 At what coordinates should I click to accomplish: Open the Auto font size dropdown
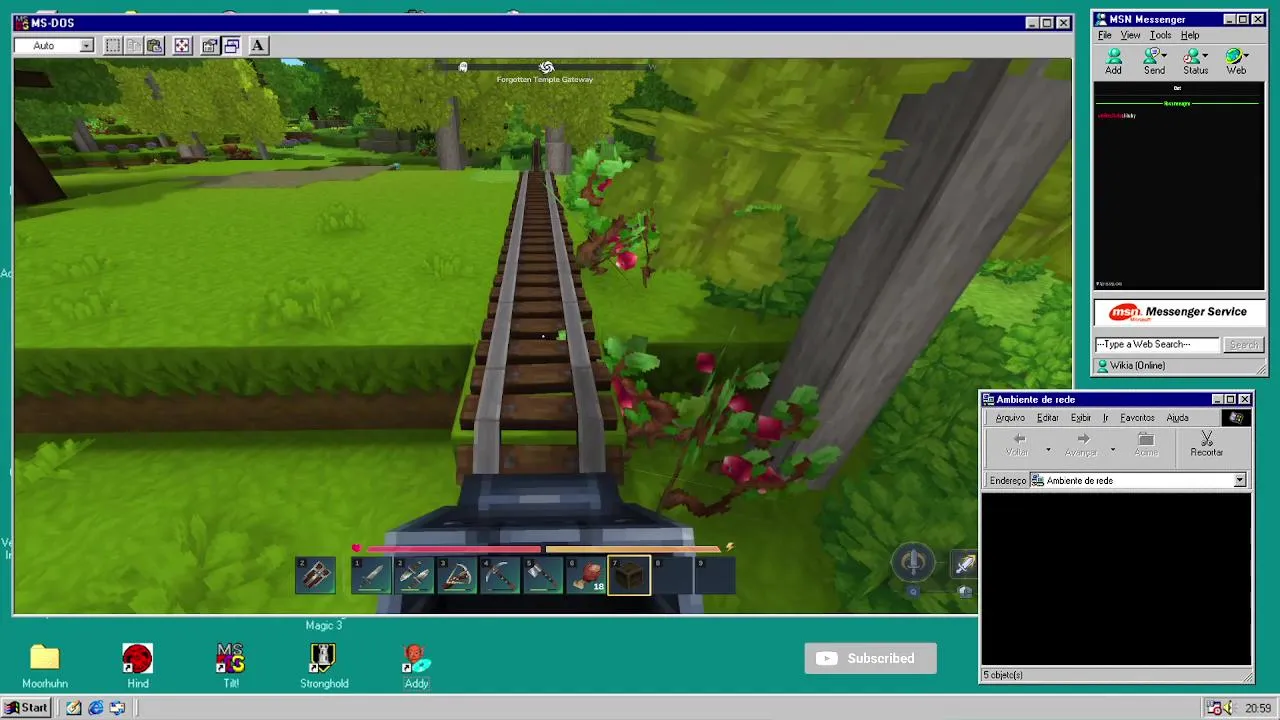tap(87, 45)
